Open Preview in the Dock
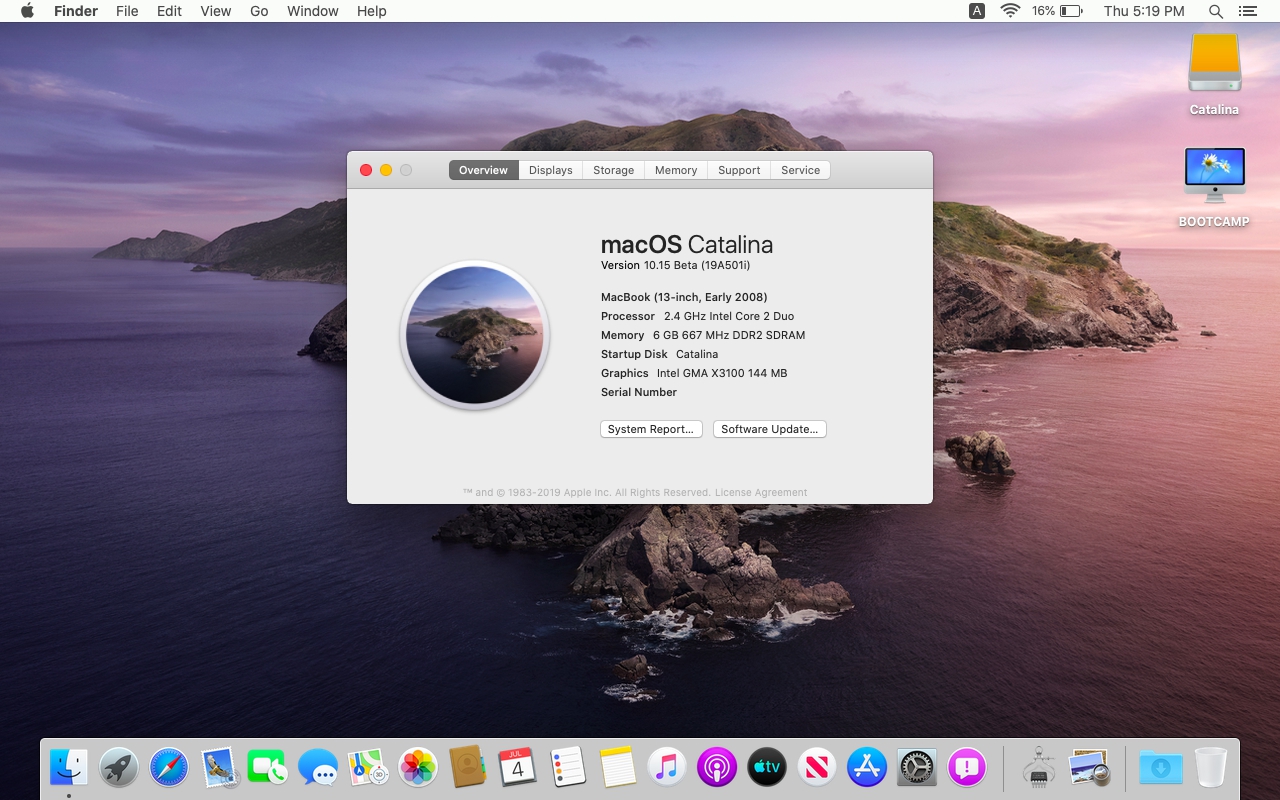 [x=1089, y=767]
